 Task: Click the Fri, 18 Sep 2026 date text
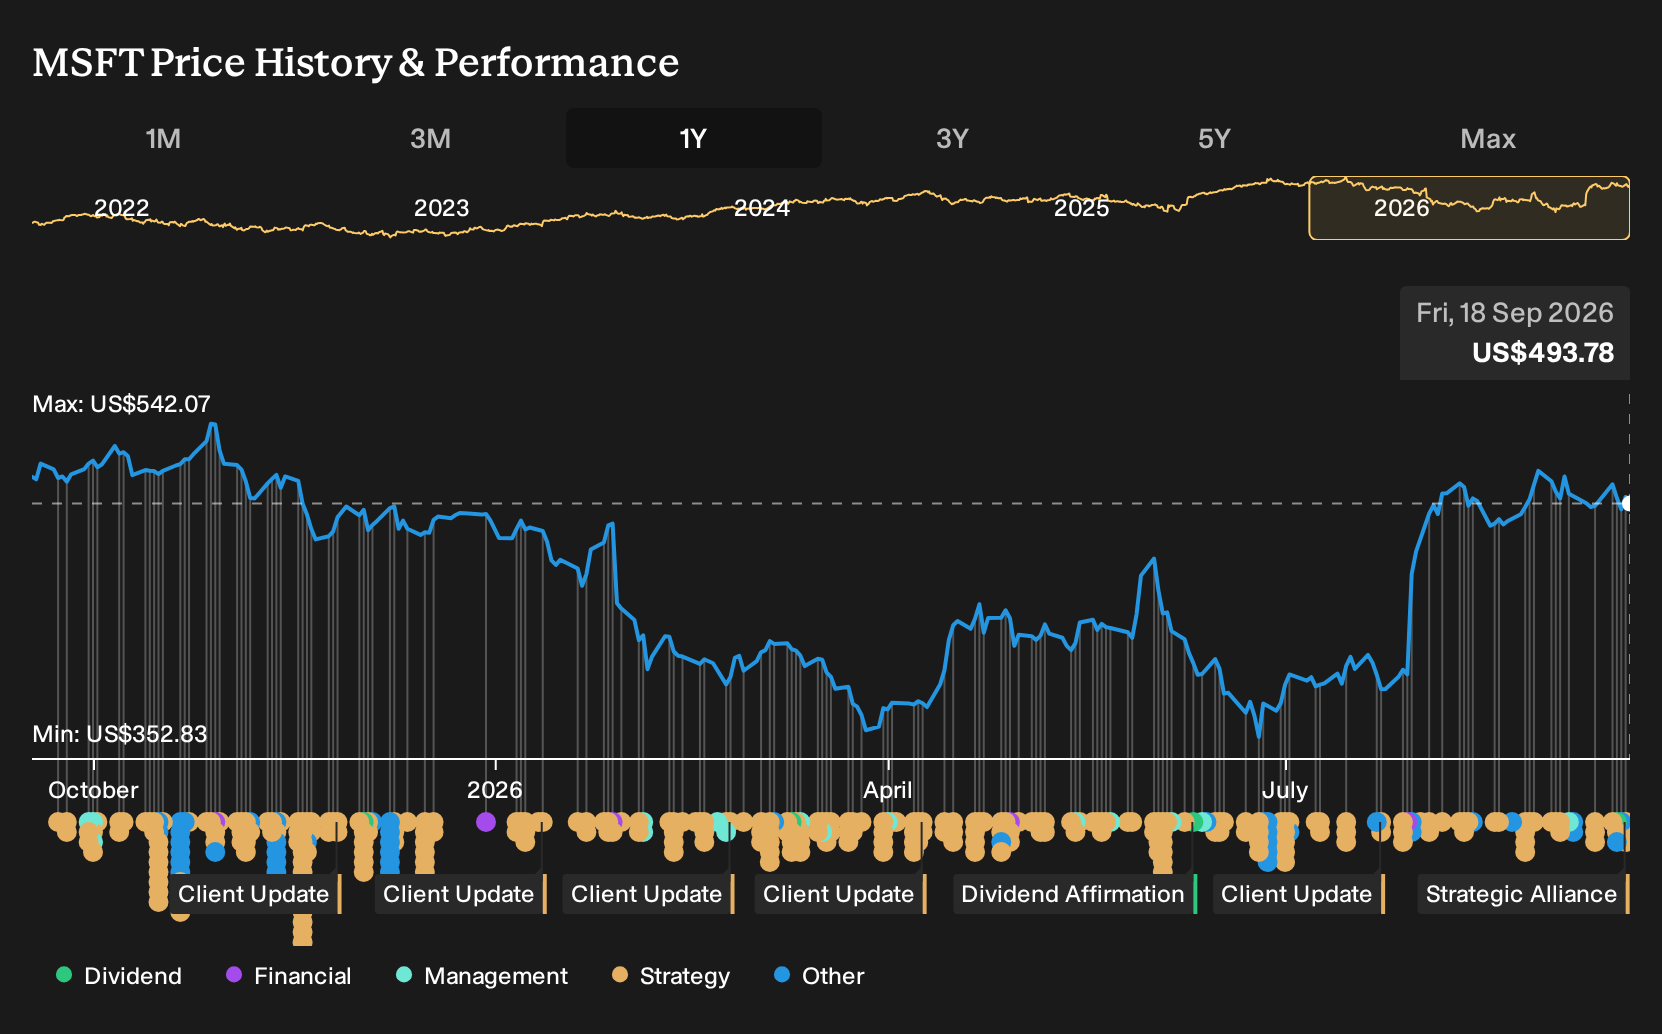1515,313
